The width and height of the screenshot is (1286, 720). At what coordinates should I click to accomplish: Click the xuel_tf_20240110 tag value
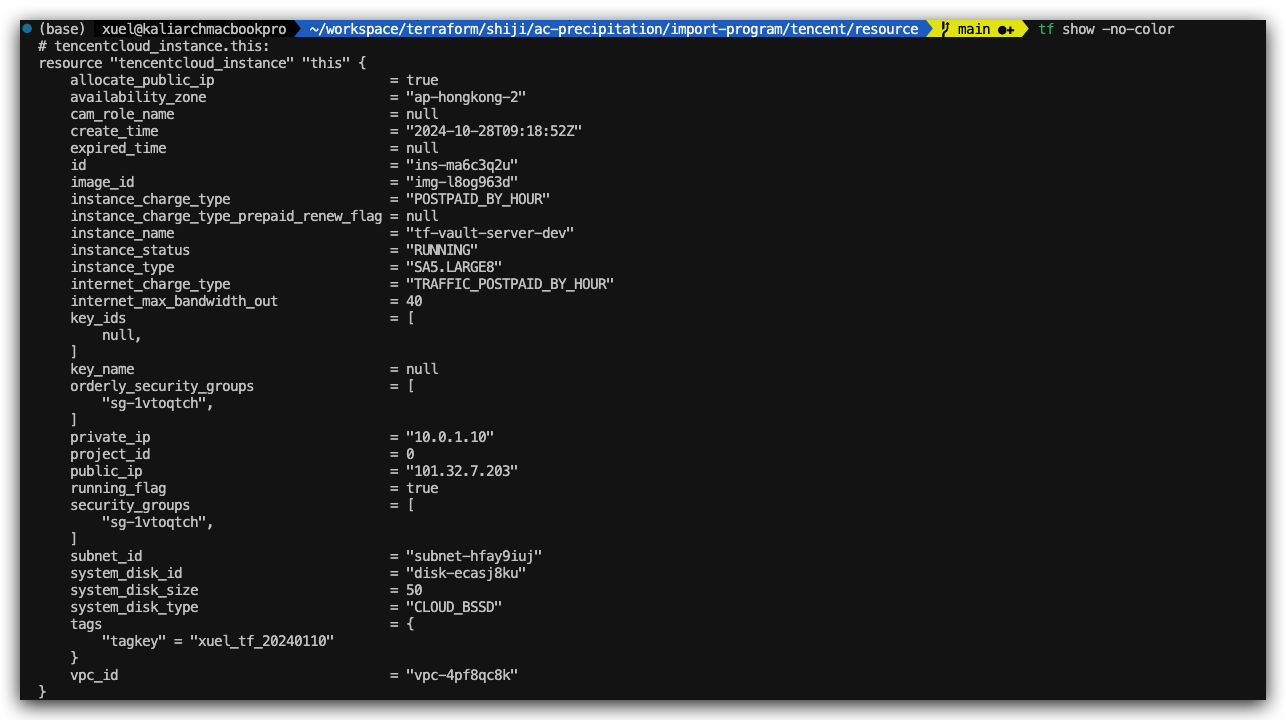coord(262,641)
